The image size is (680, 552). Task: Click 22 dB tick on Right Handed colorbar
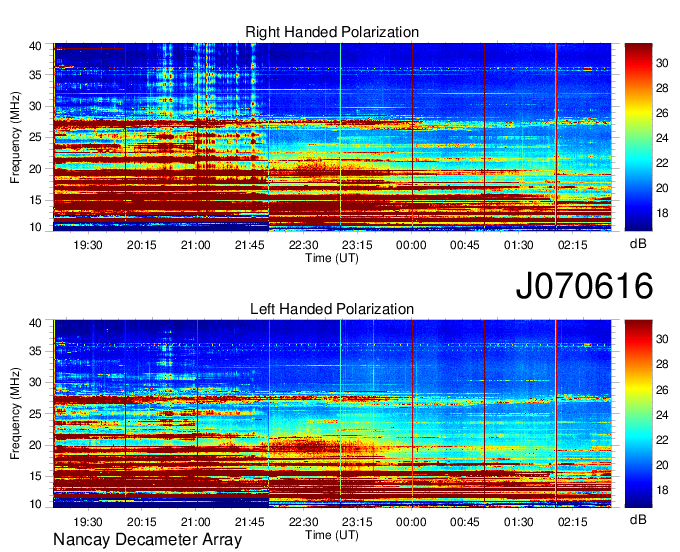[662, 163]
